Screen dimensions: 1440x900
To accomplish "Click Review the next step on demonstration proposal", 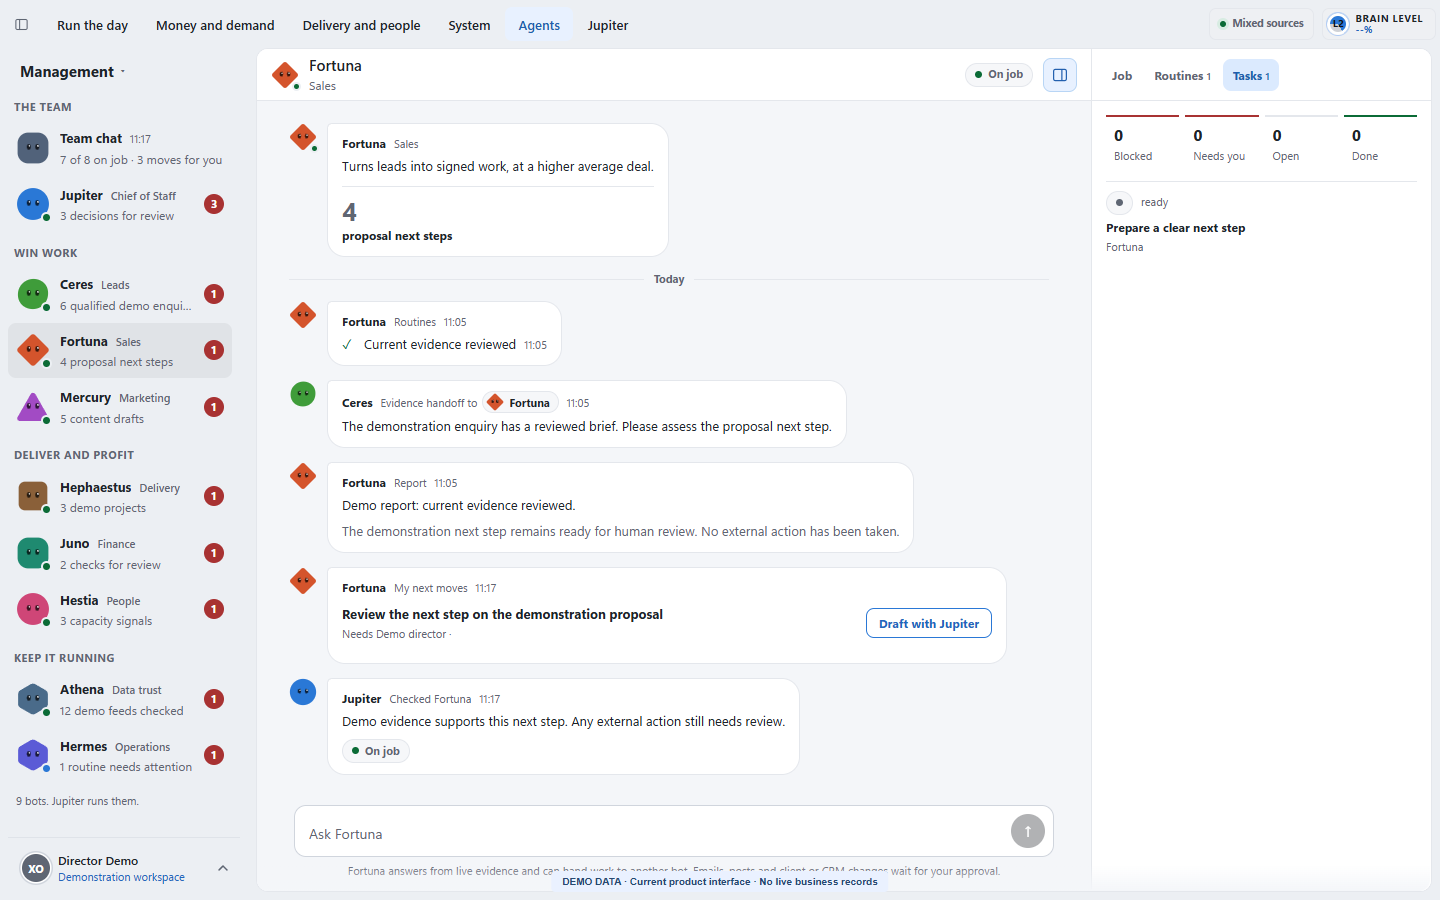I will [x=502, y=615].
